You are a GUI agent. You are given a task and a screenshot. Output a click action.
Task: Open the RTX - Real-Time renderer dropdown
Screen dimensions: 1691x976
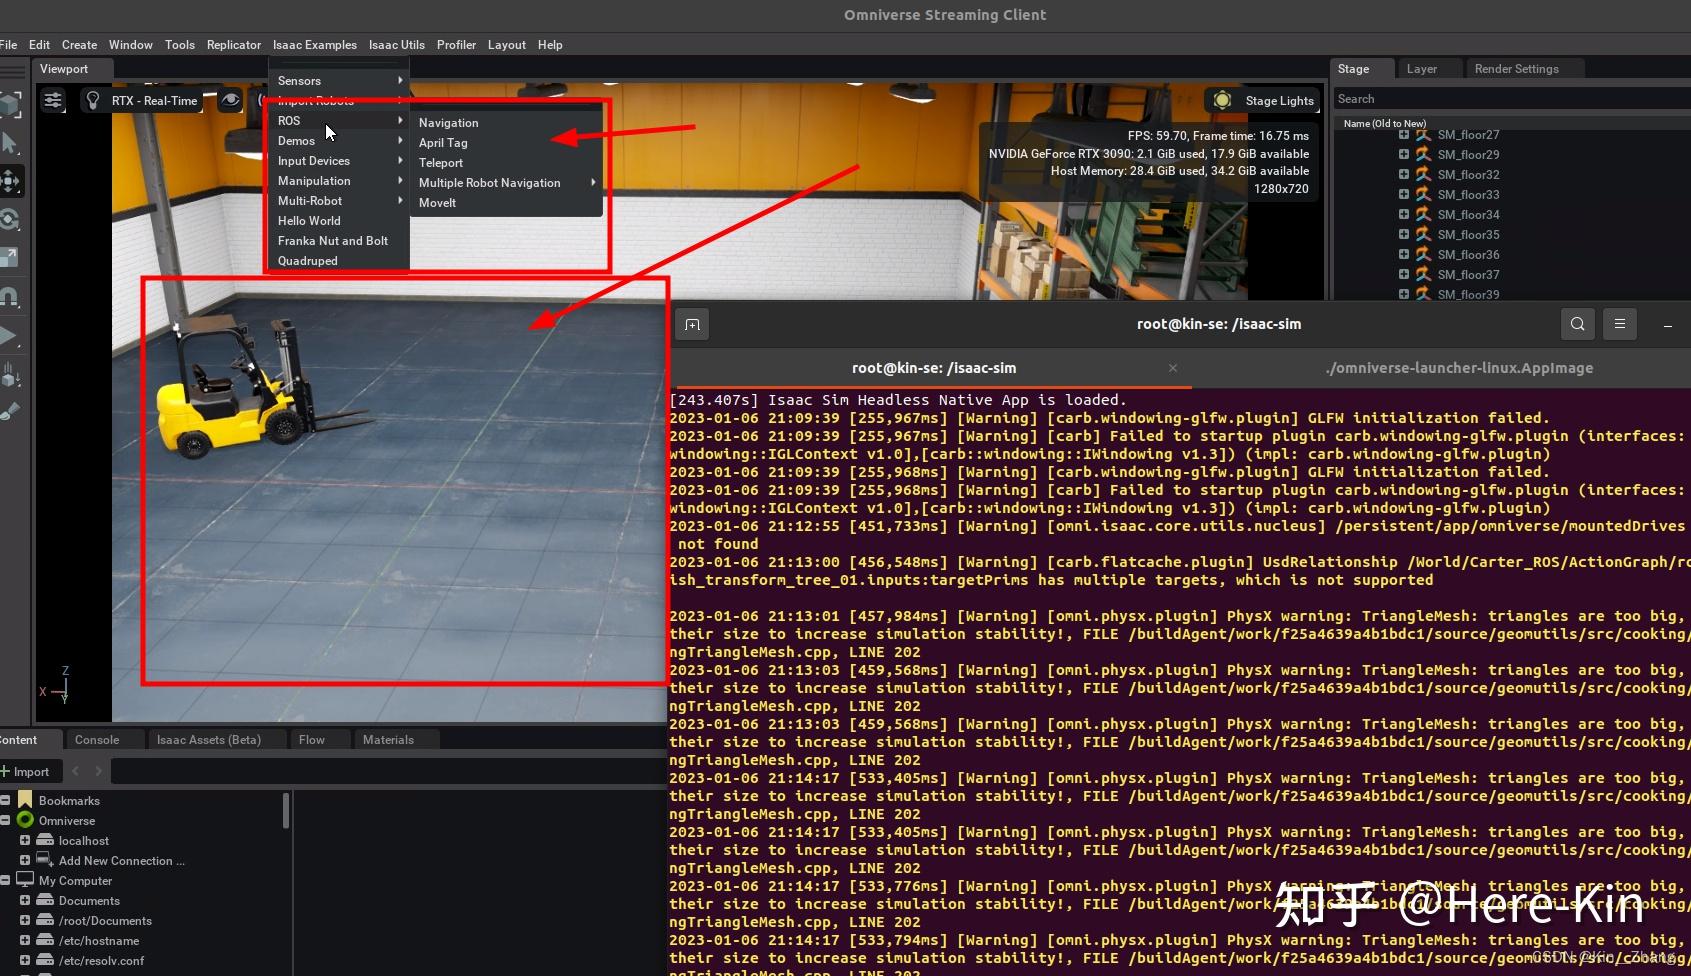155,100
